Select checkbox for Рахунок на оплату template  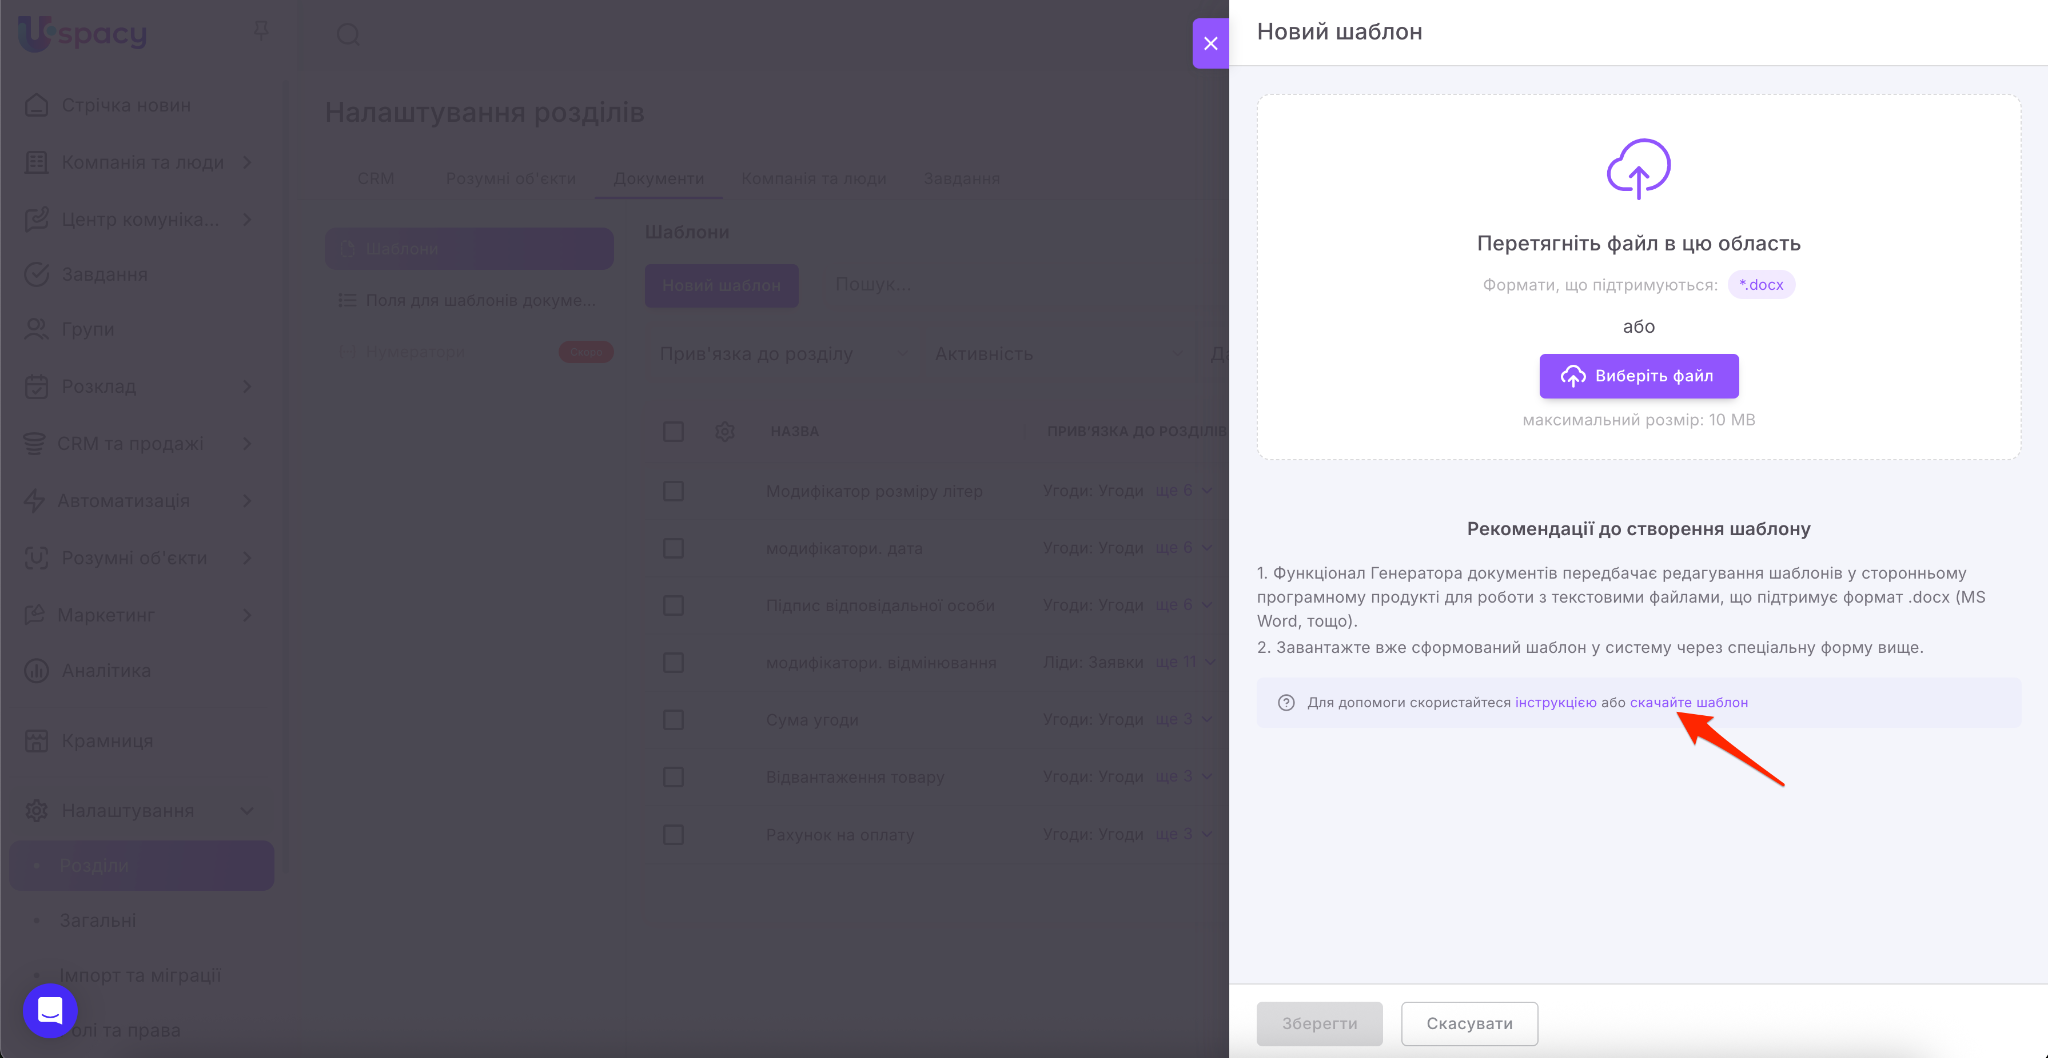(x=674, y=835)
